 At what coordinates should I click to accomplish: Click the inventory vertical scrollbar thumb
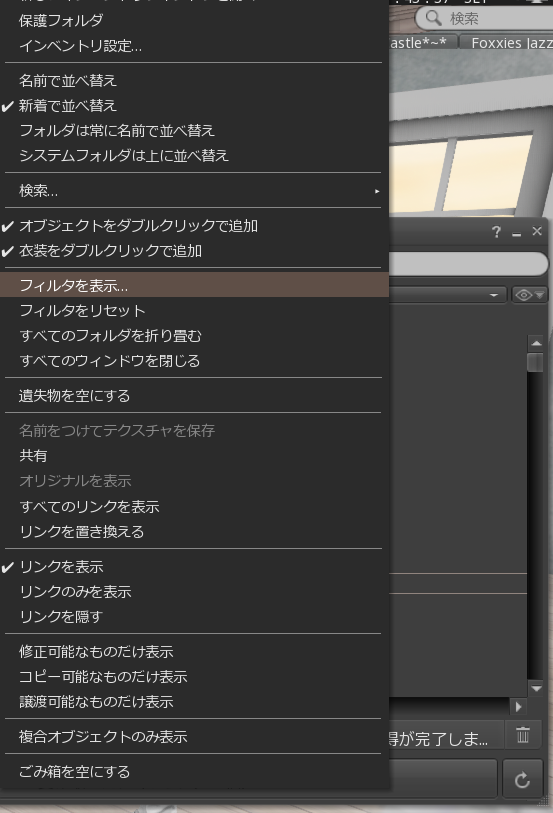tap(535, 362)
